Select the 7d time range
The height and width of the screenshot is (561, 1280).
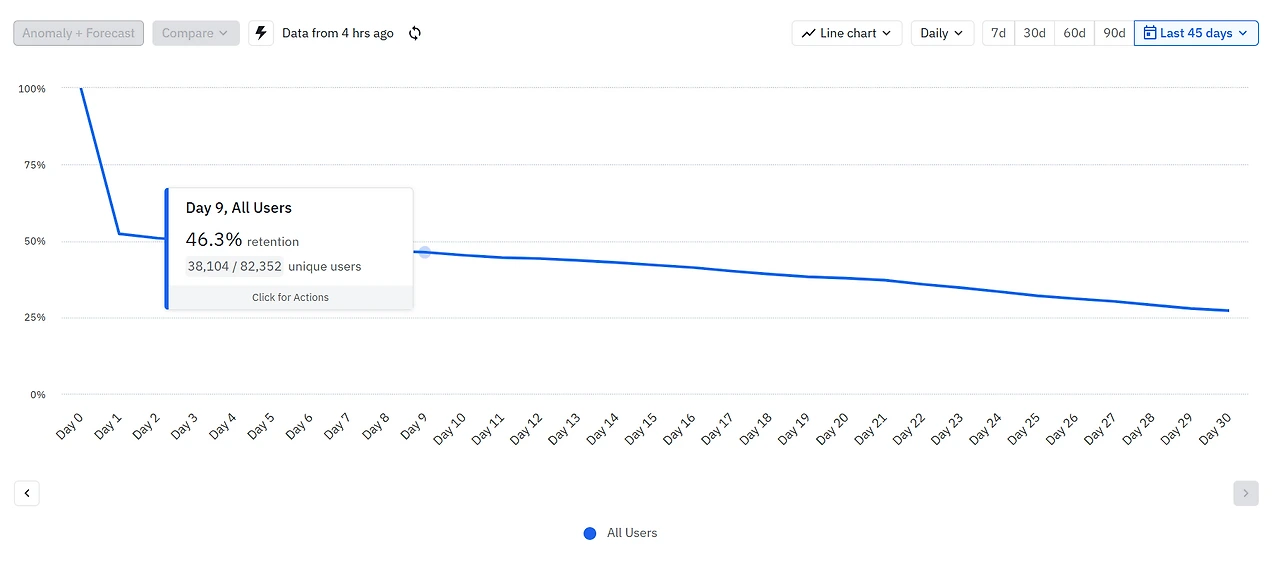[998, 33]
